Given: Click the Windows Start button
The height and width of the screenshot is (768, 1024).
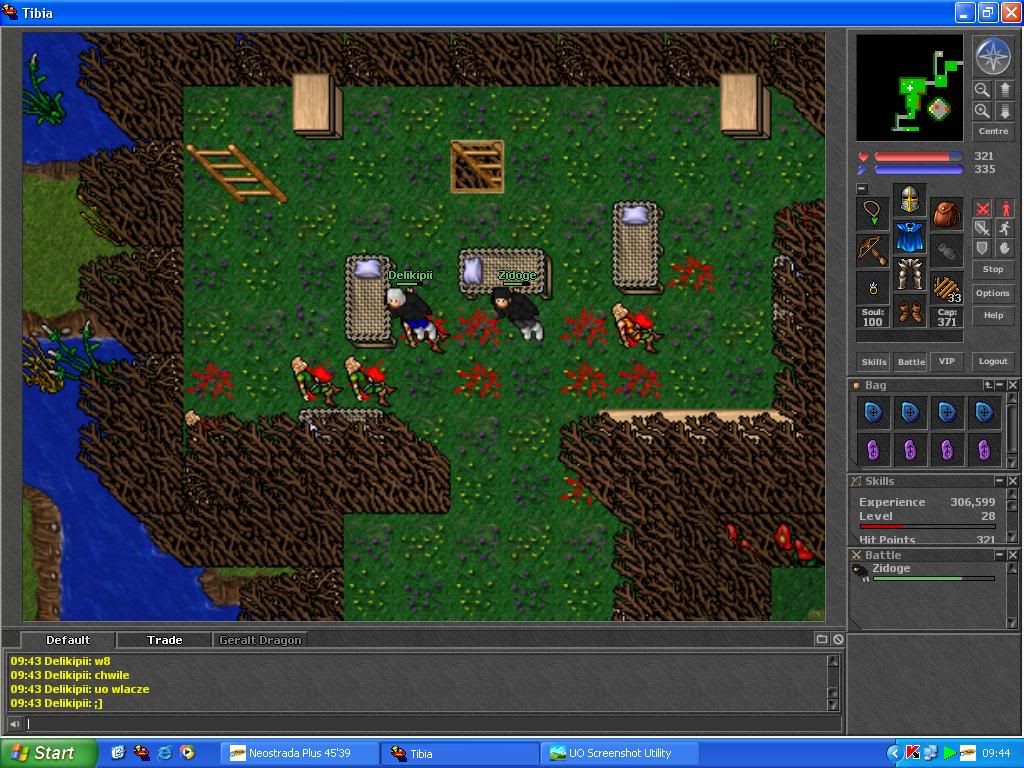Looking at the screenshot, I should click(x=48, y=753).
